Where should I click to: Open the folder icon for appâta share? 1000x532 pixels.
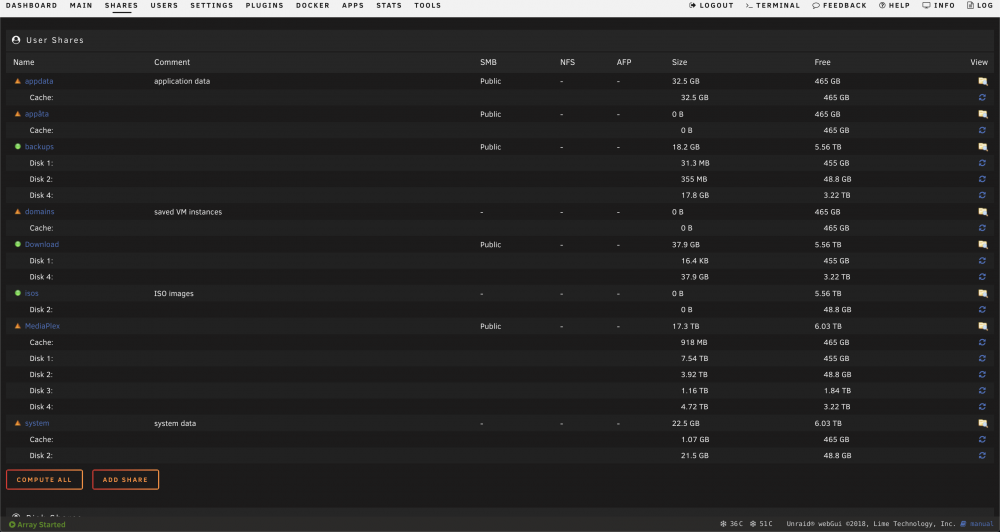(982, 114)
